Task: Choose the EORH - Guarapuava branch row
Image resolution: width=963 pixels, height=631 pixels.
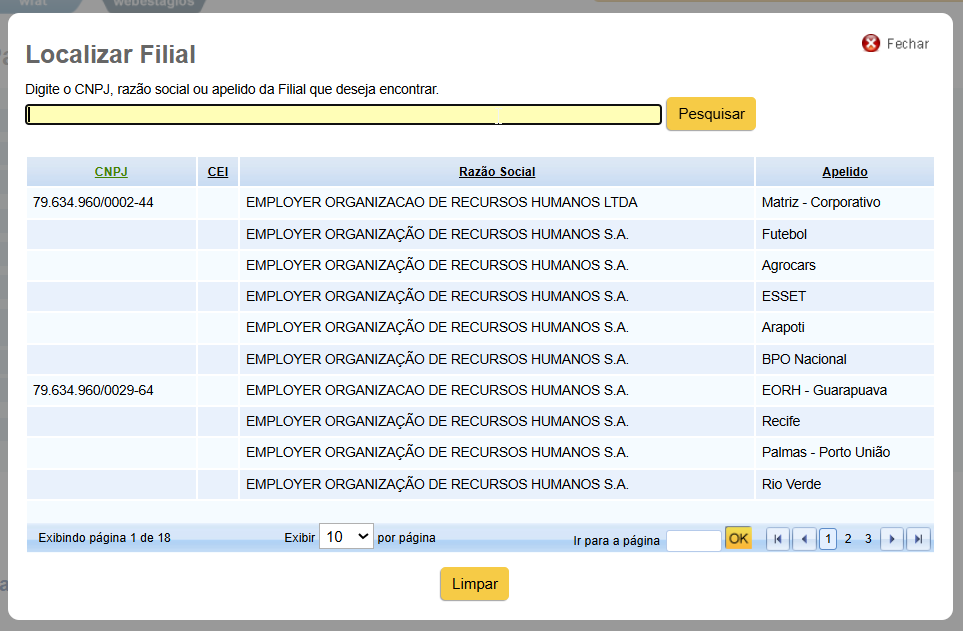Action: pos(480,390)
